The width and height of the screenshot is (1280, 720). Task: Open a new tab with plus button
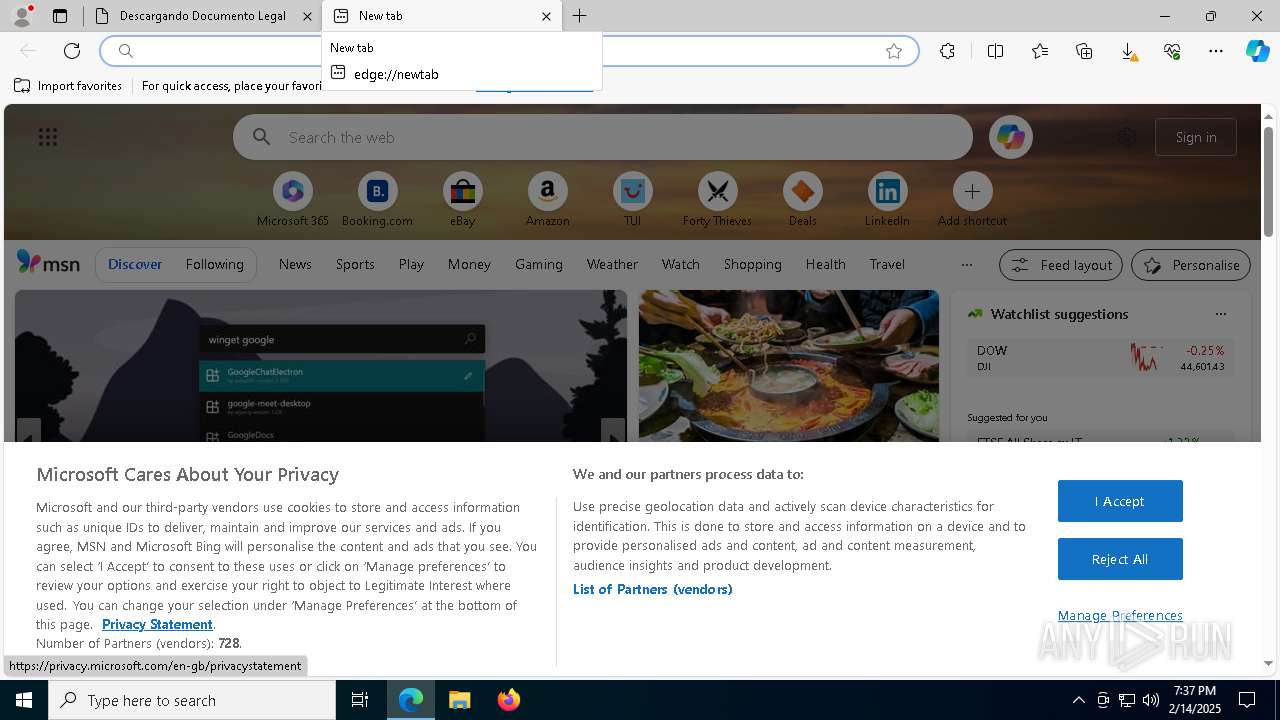coord(580,16)
